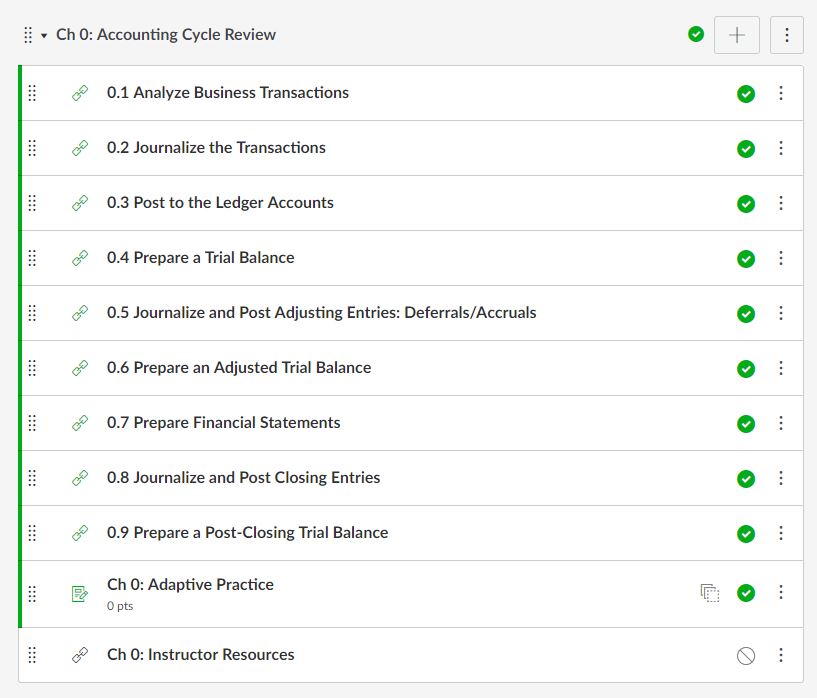Click the module-level published checkmark in the header
The height and width of the screenshot is (698, 817).
click(x=696, y=33)
